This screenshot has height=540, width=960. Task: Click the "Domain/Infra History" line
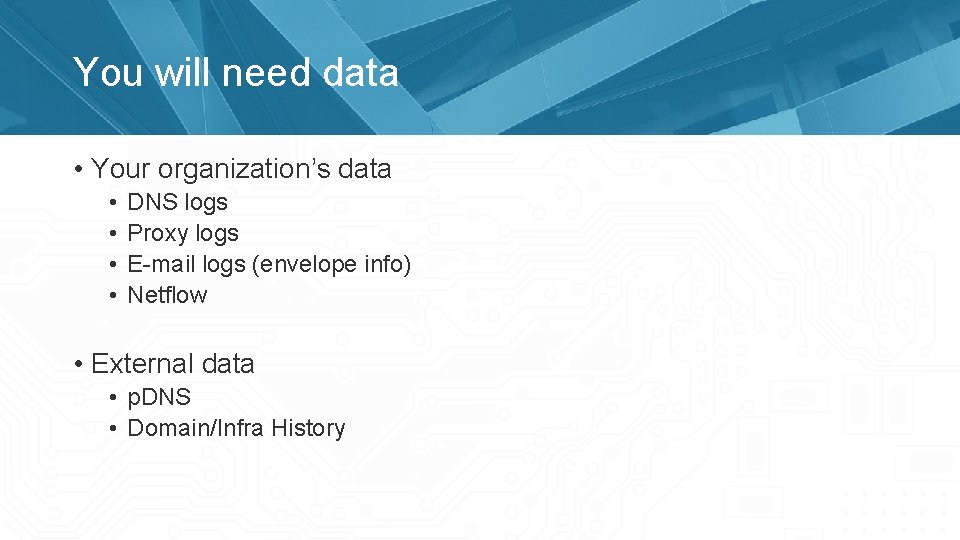tap(237, 428)
